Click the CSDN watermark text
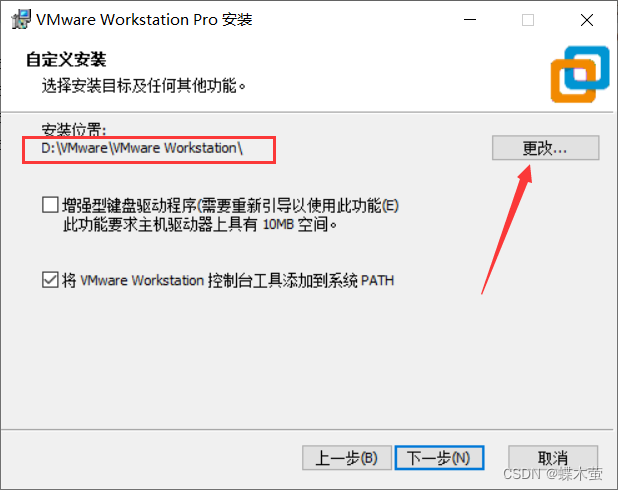Screen dimensions: 618x490 coord(553,473)
